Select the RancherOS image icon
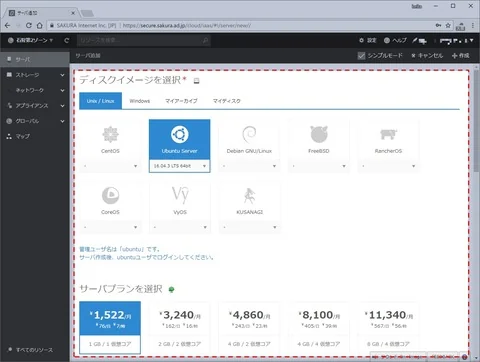Image resolution: width=480 pixels, height=362 pixels. [388, 134]
